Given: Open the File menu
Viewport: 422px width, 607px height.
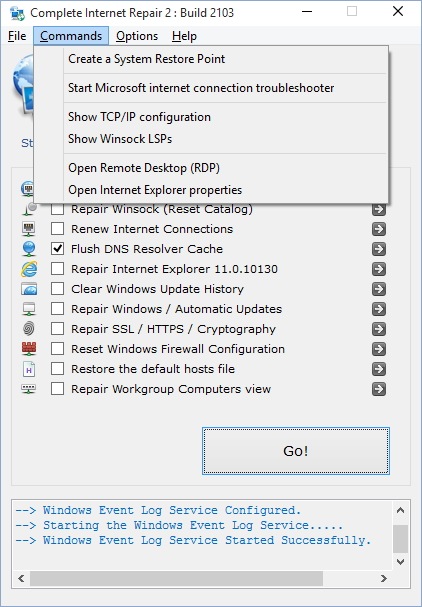Looking at the screenshot, I should 17,36.
